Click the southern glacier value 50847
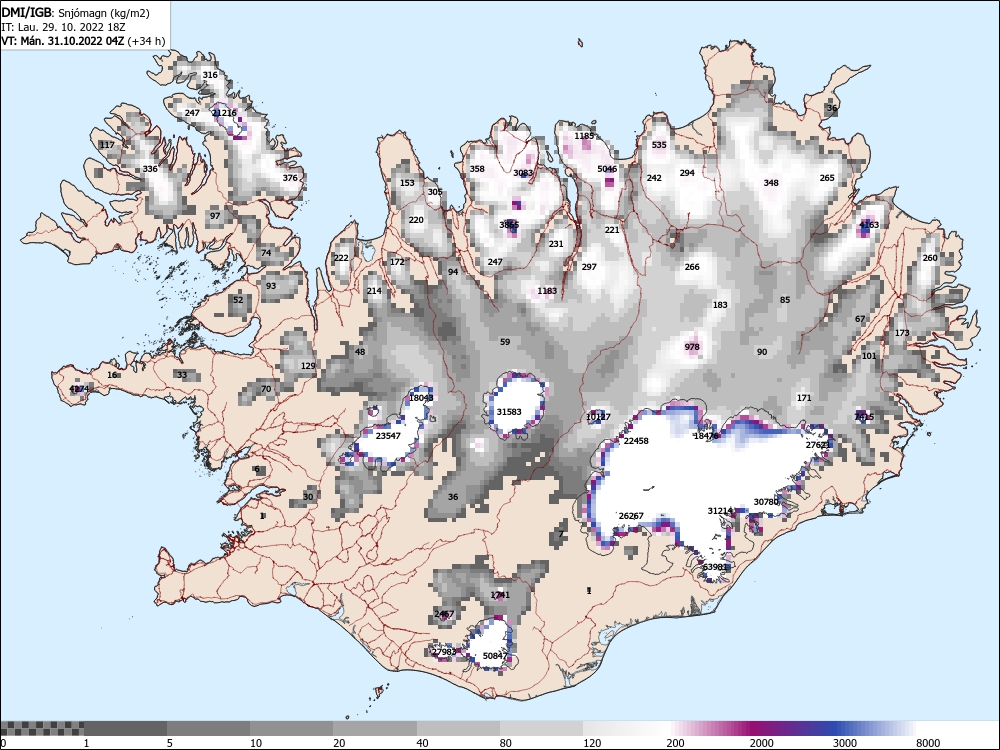Viewport: 1000px width, 750px height. pos(495,656)
